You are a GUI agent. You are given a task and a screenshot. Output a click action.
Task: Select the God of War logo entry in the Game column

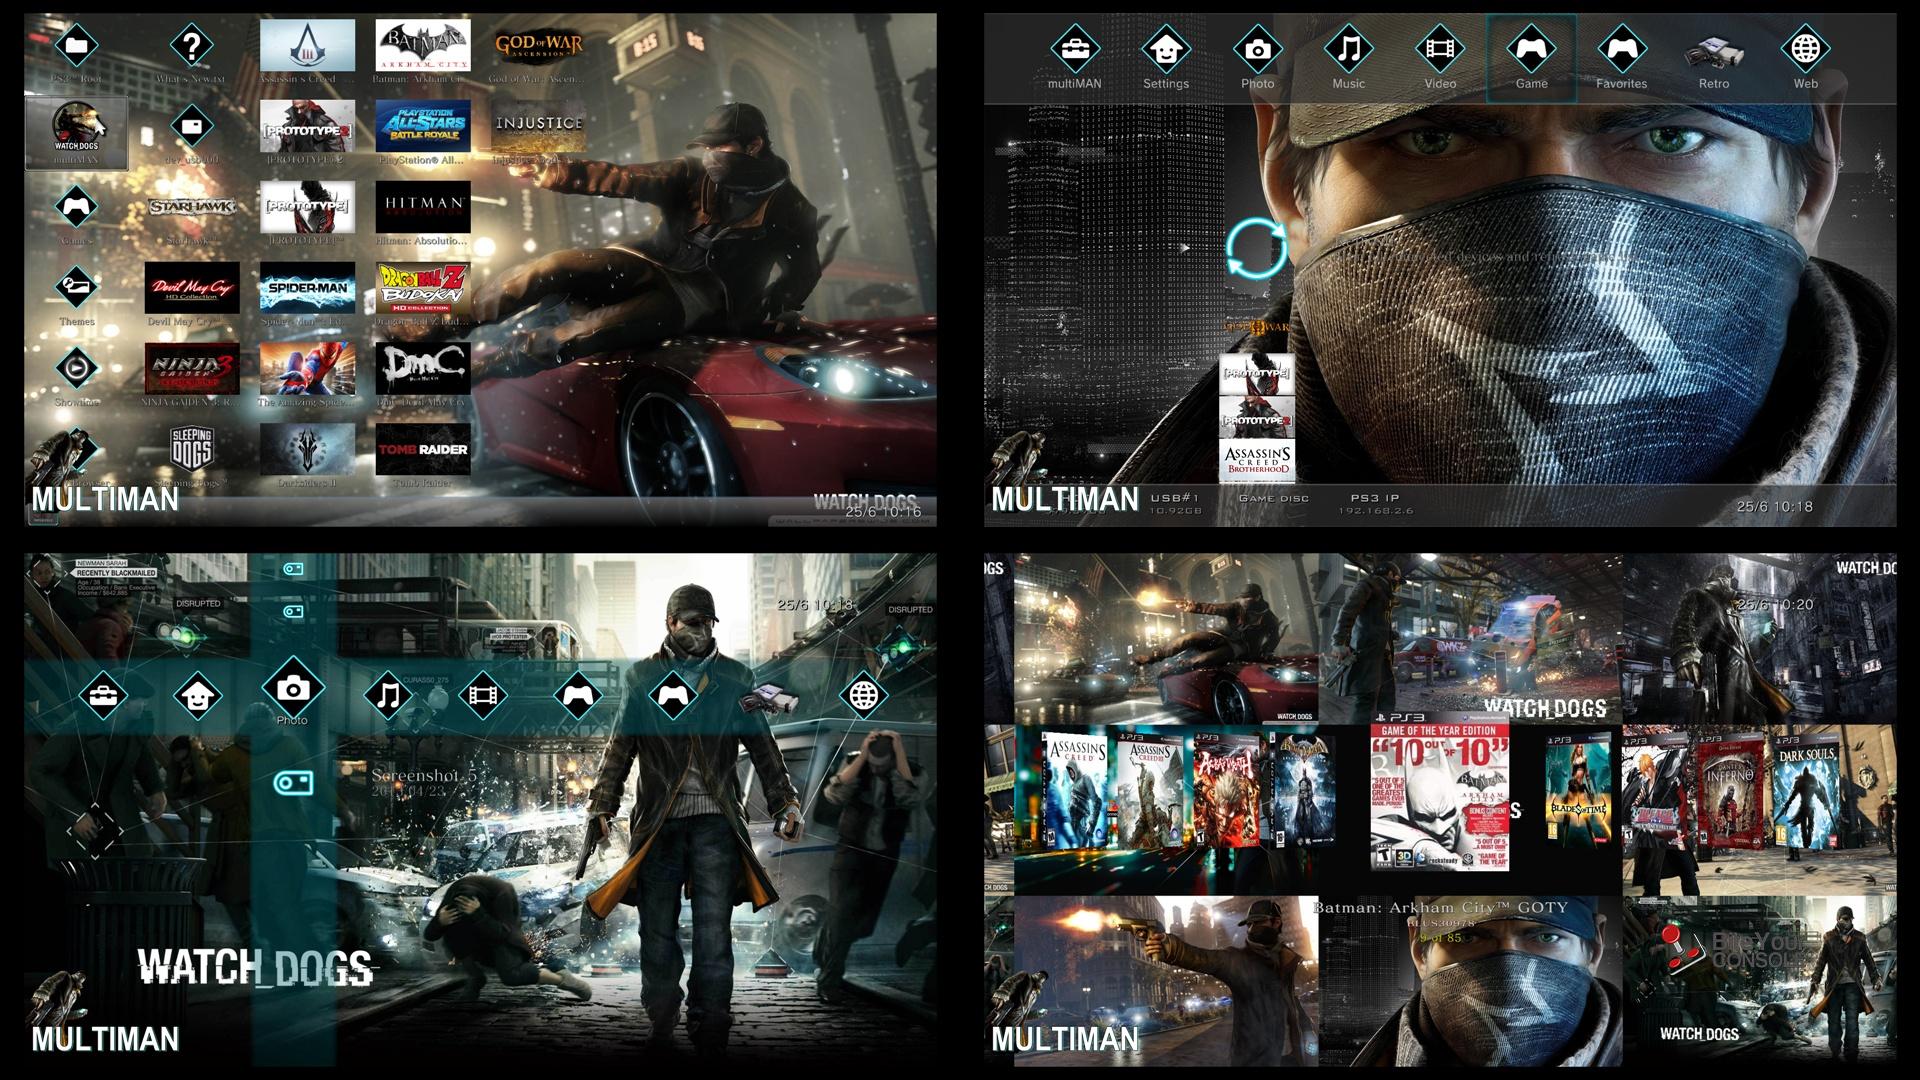click(1257, 327)
